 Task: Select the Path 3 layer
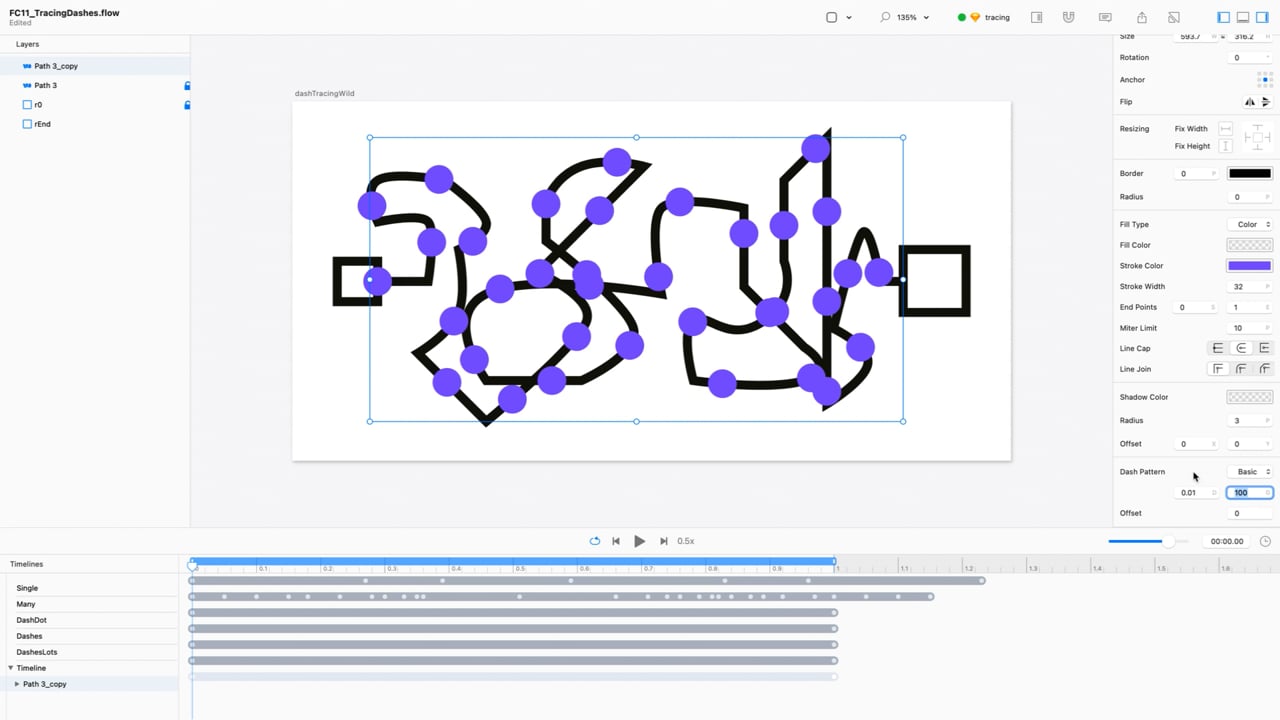tap(95, 85)
